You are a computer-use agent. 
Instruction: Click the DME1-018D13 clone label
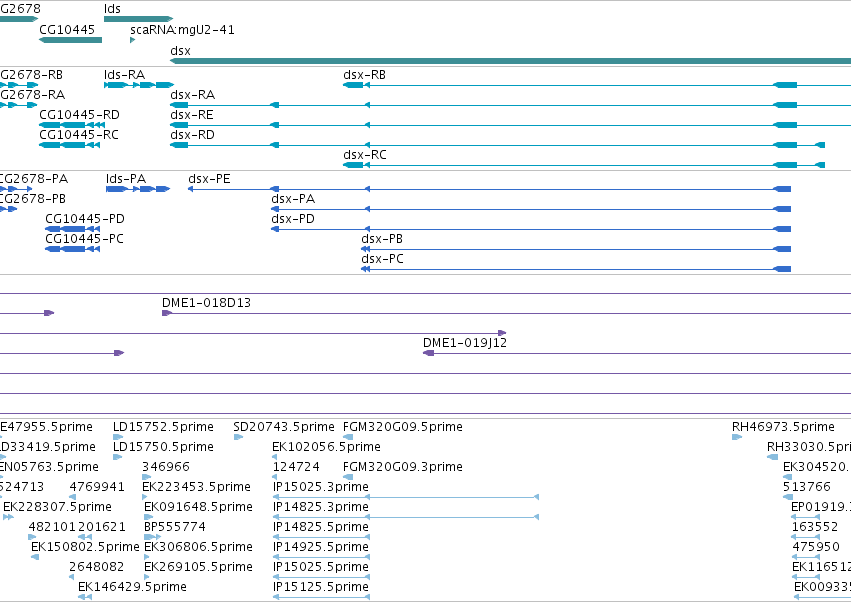(206, 303)
